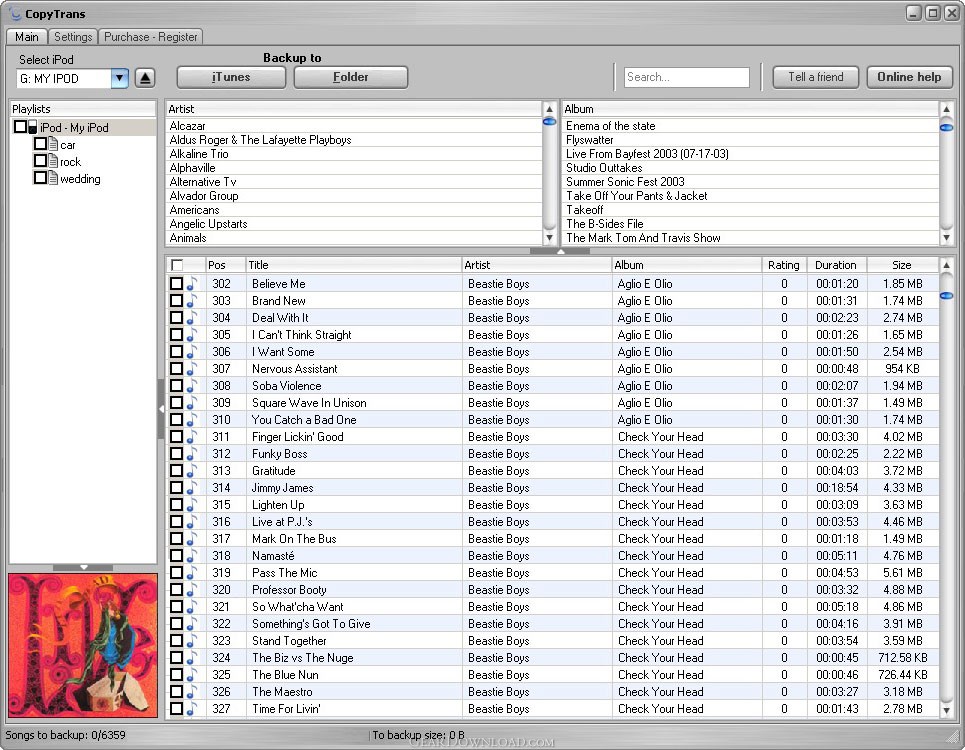The height and width of the screenshot is (750, 965).
Task: Click the music note icon for Stand Together
Action: [192, 640]
